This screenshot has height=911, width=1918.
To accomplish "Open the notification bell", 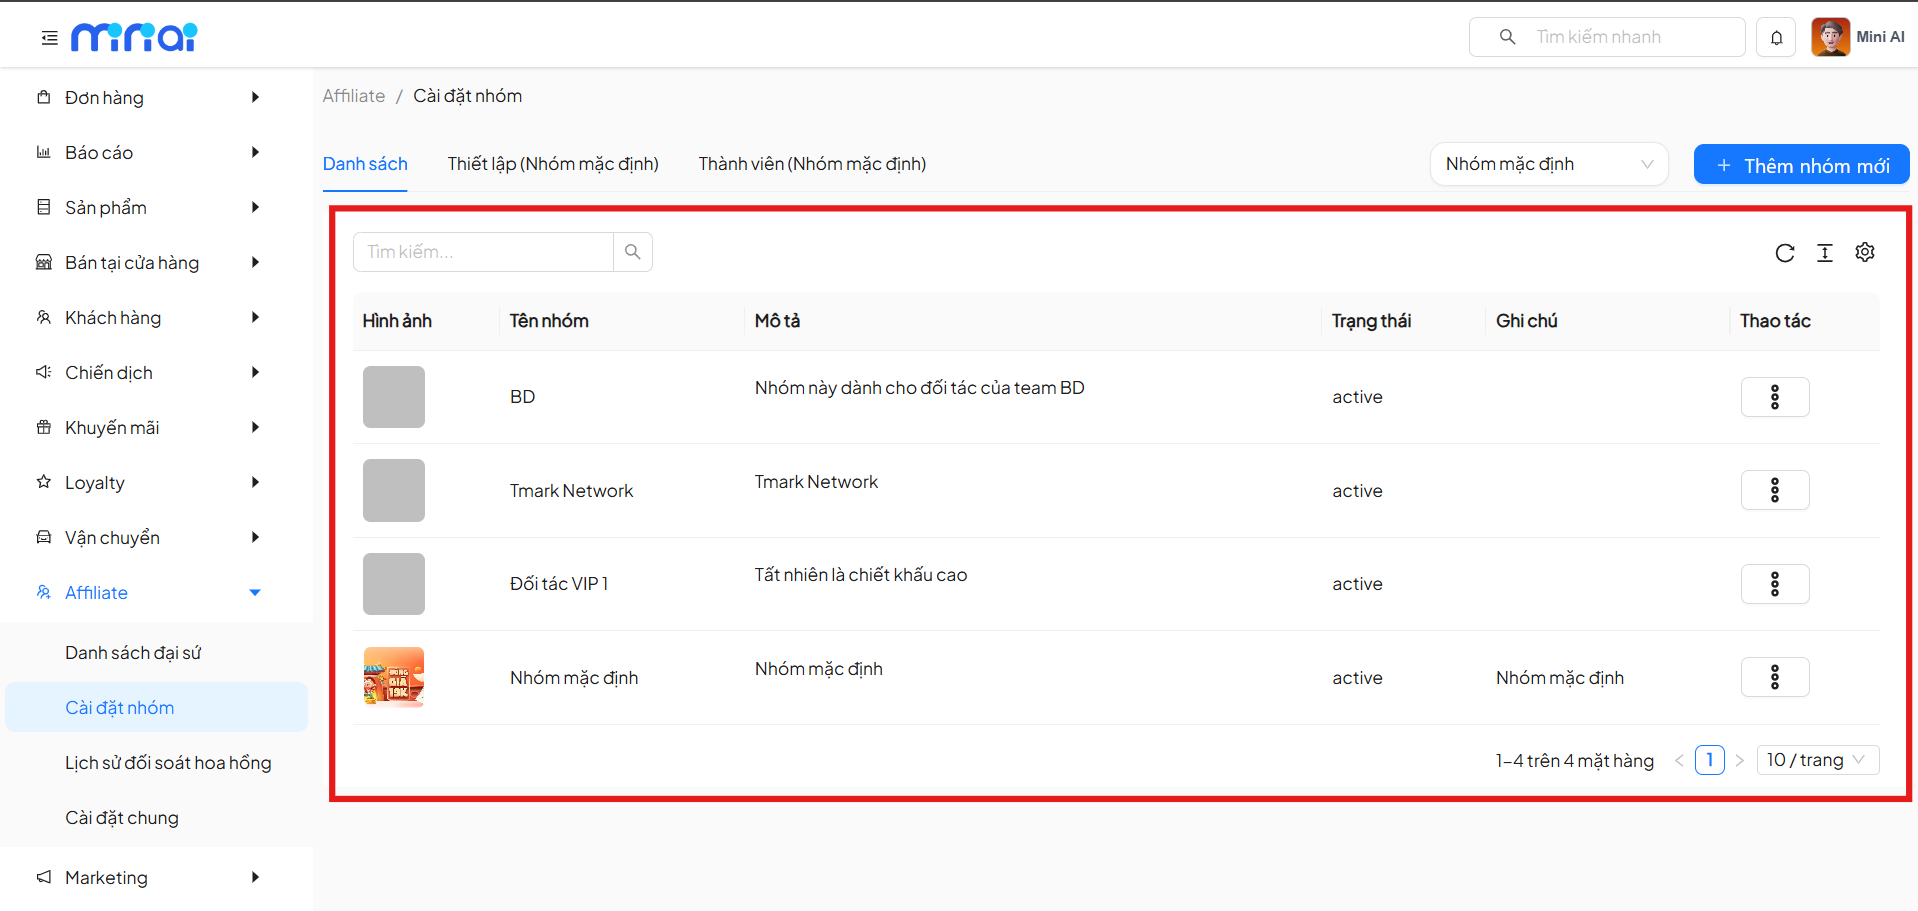I will (1776, 38).
